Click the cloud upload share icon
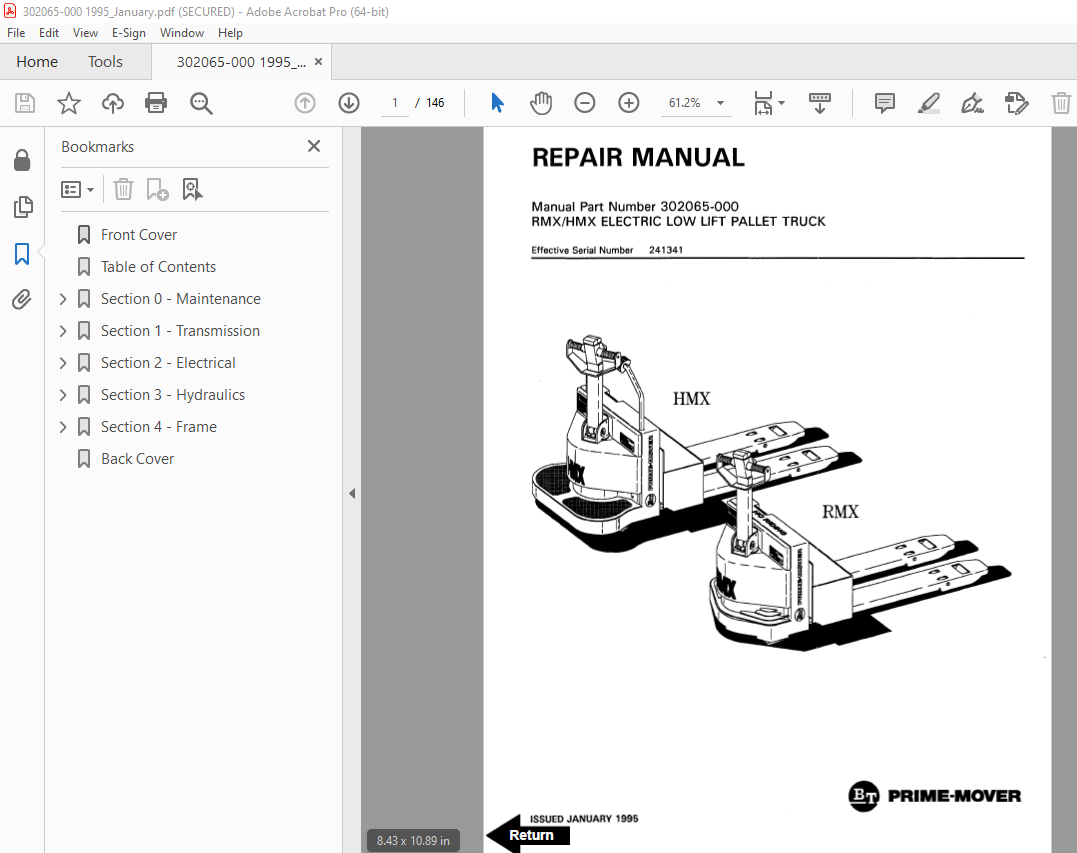1077x853 pixels. tap(113, 103)
